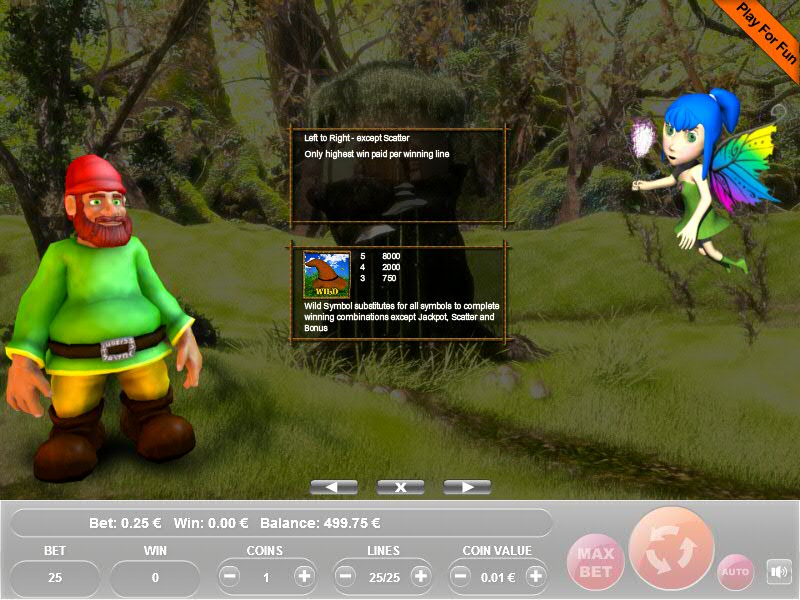The width and height of the screenshot is (800, 600).
Task: Click the MAX BET button
Action: pos(596,561)
